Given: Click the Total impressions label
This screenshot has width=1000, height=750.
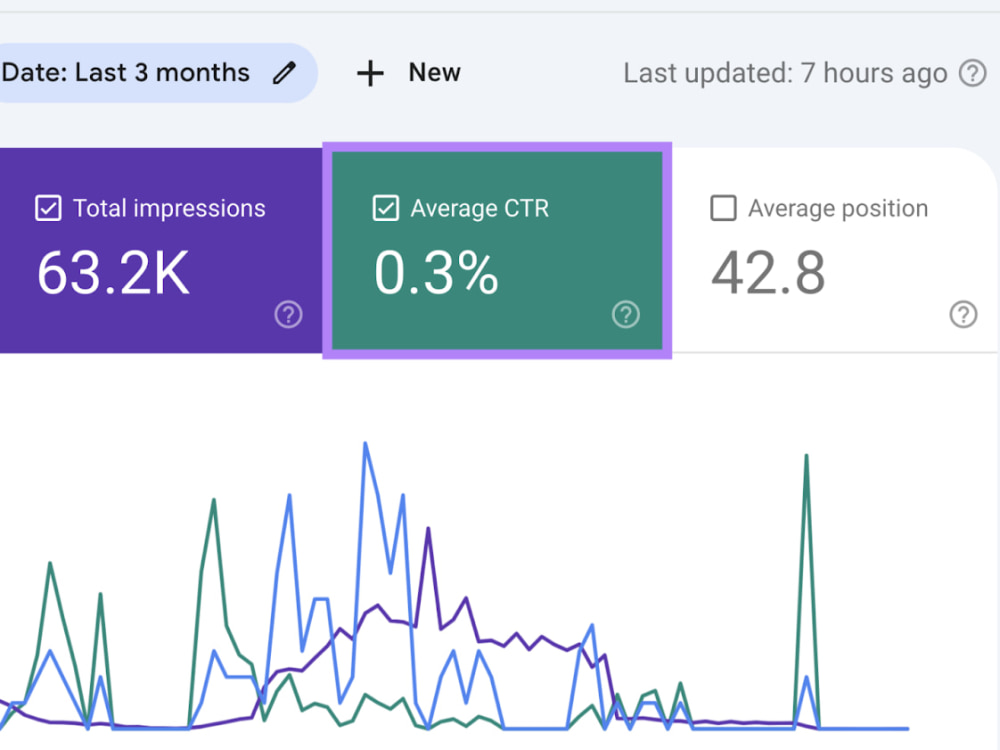Looking at the screenshot, I should click(x=169, y=208).
